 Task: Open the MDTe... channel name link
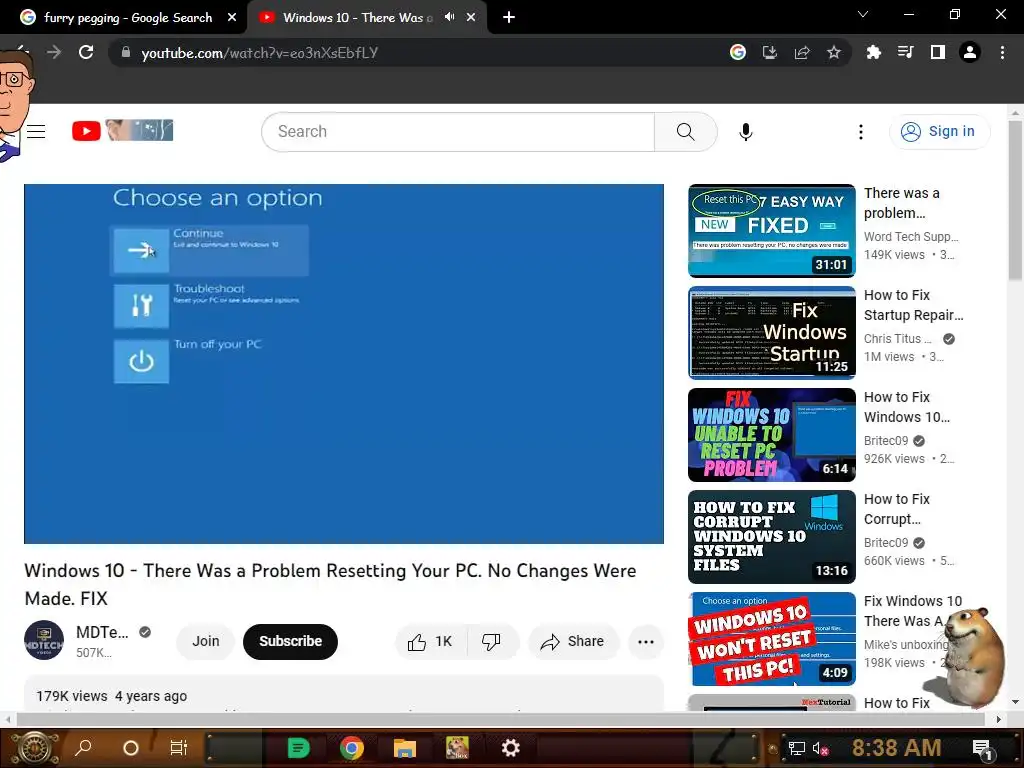point(102,632)
